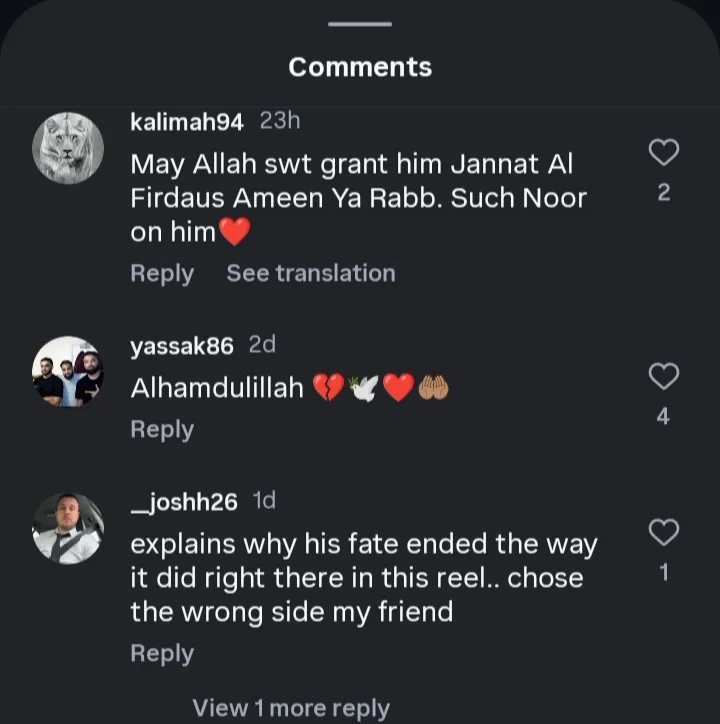This screenshot has height=724, width=720.
Task: Expand View 1 more reply
Action: 290,708
